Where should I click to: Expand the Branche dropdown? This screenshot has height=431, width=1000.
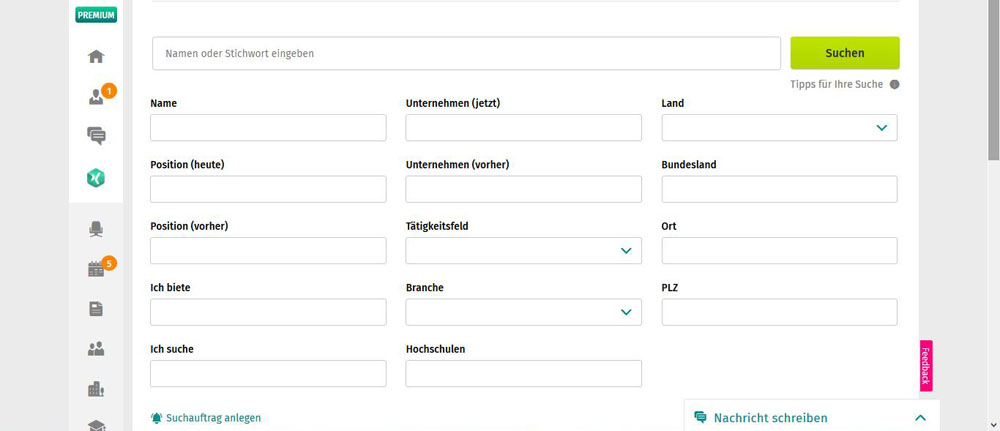(524, 312)
